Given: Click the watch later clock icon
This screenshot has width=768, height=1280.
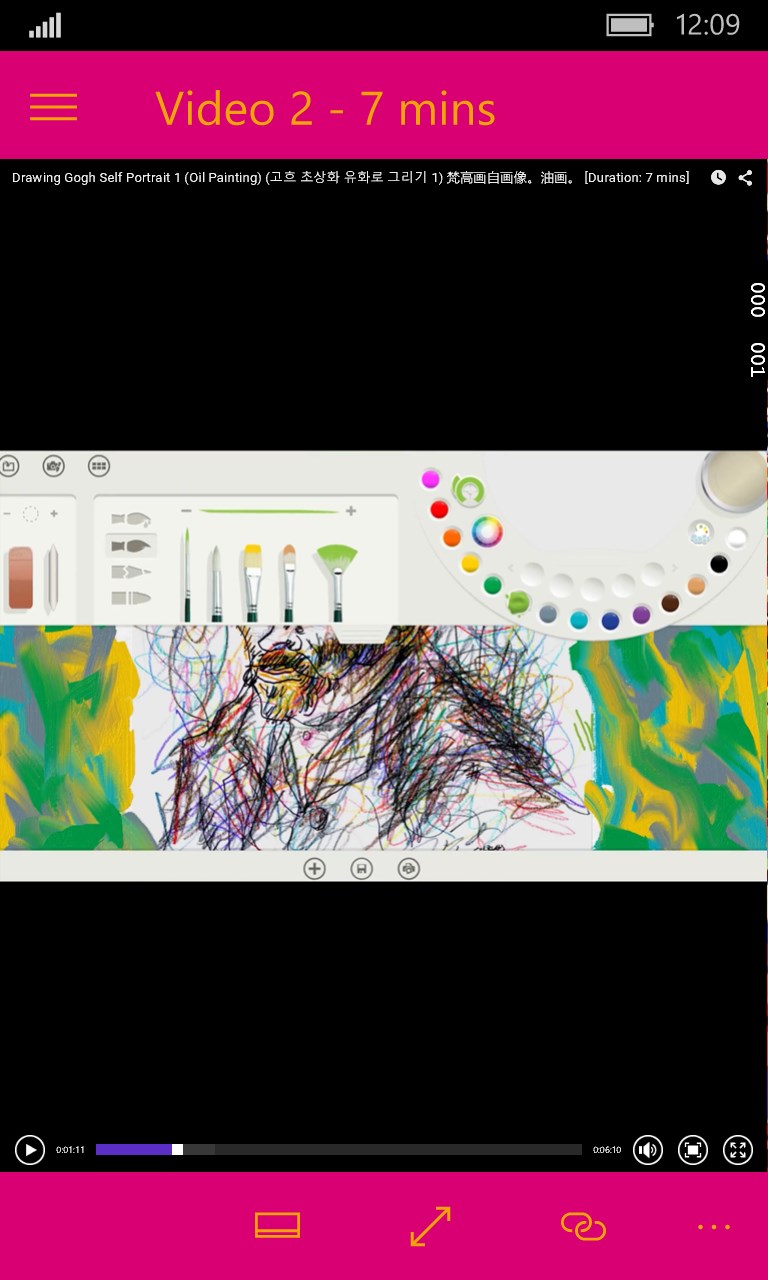Looking at the screenshot, I should point(718,178).
